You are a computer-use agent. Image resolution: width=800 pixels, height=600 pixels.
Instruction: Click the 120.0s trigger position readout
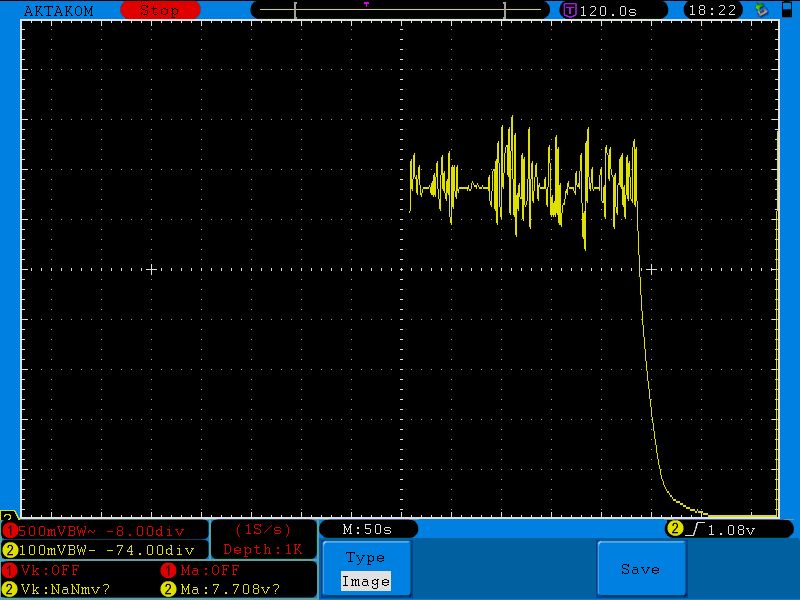[x=608, y=11]
